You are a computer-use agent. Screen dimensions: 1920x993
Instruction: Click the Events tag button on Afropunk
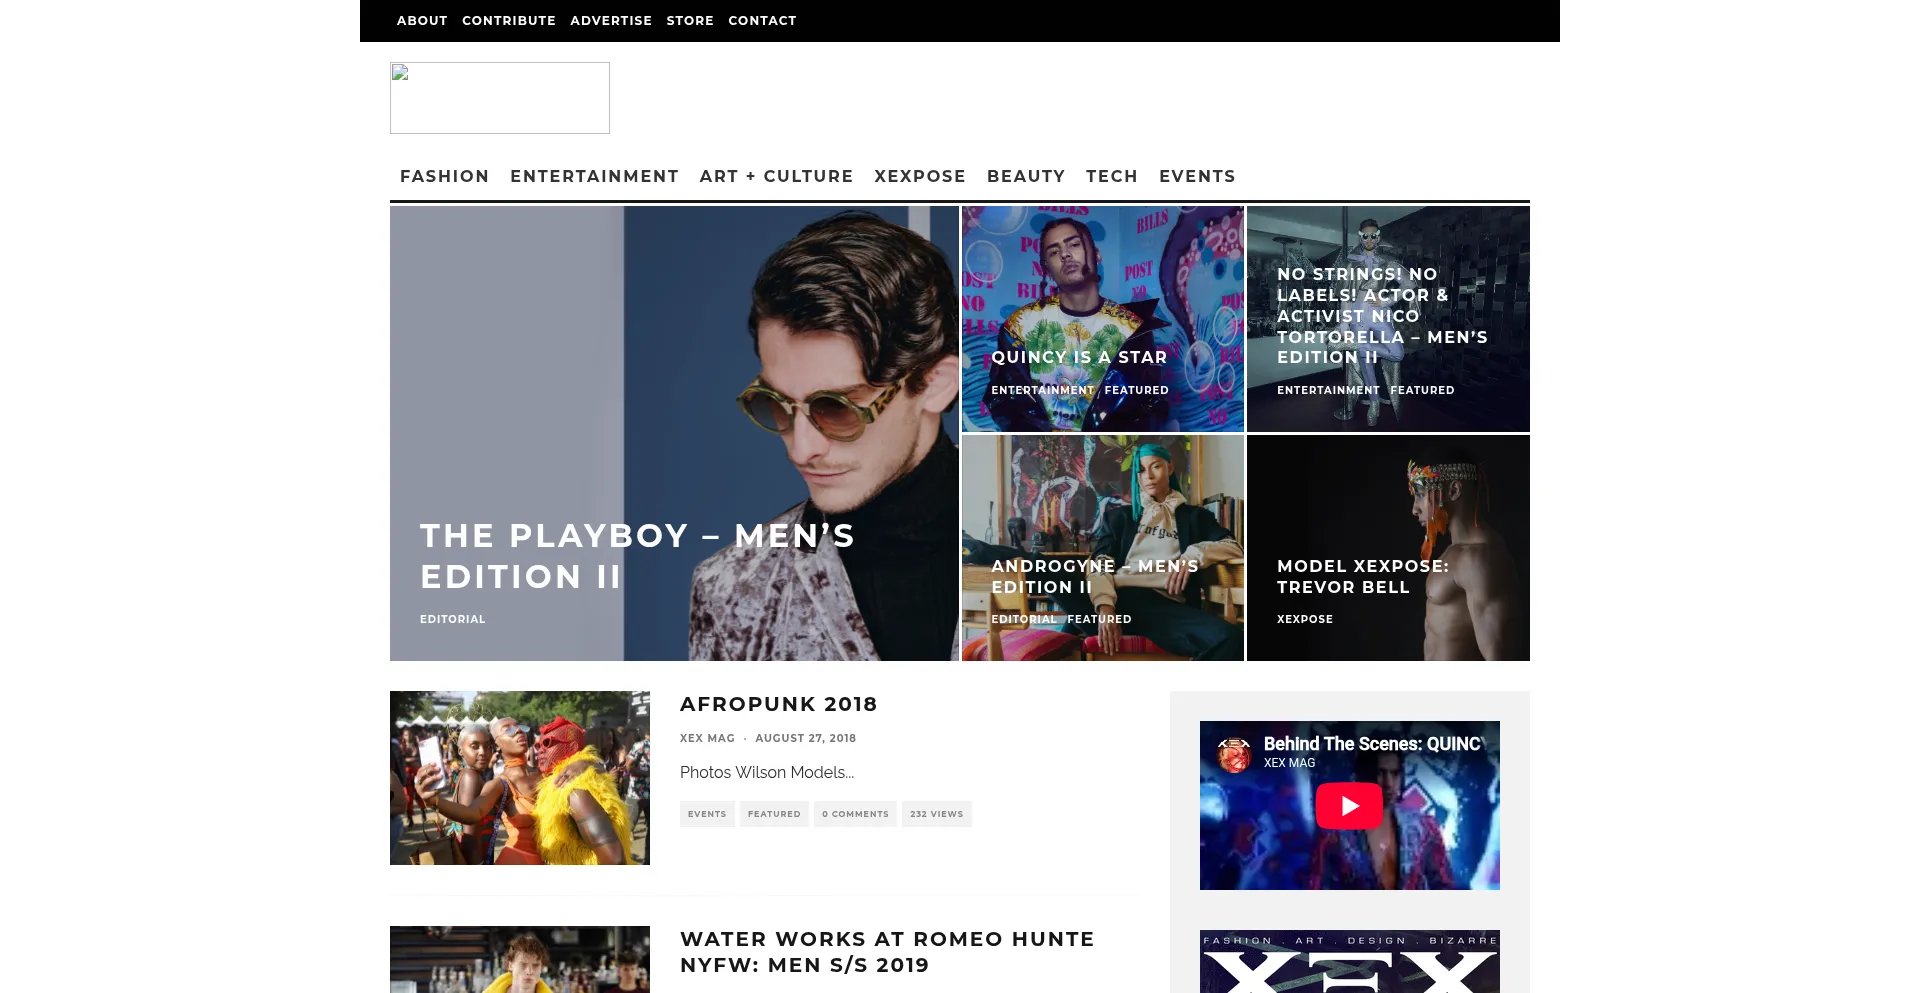707,814
